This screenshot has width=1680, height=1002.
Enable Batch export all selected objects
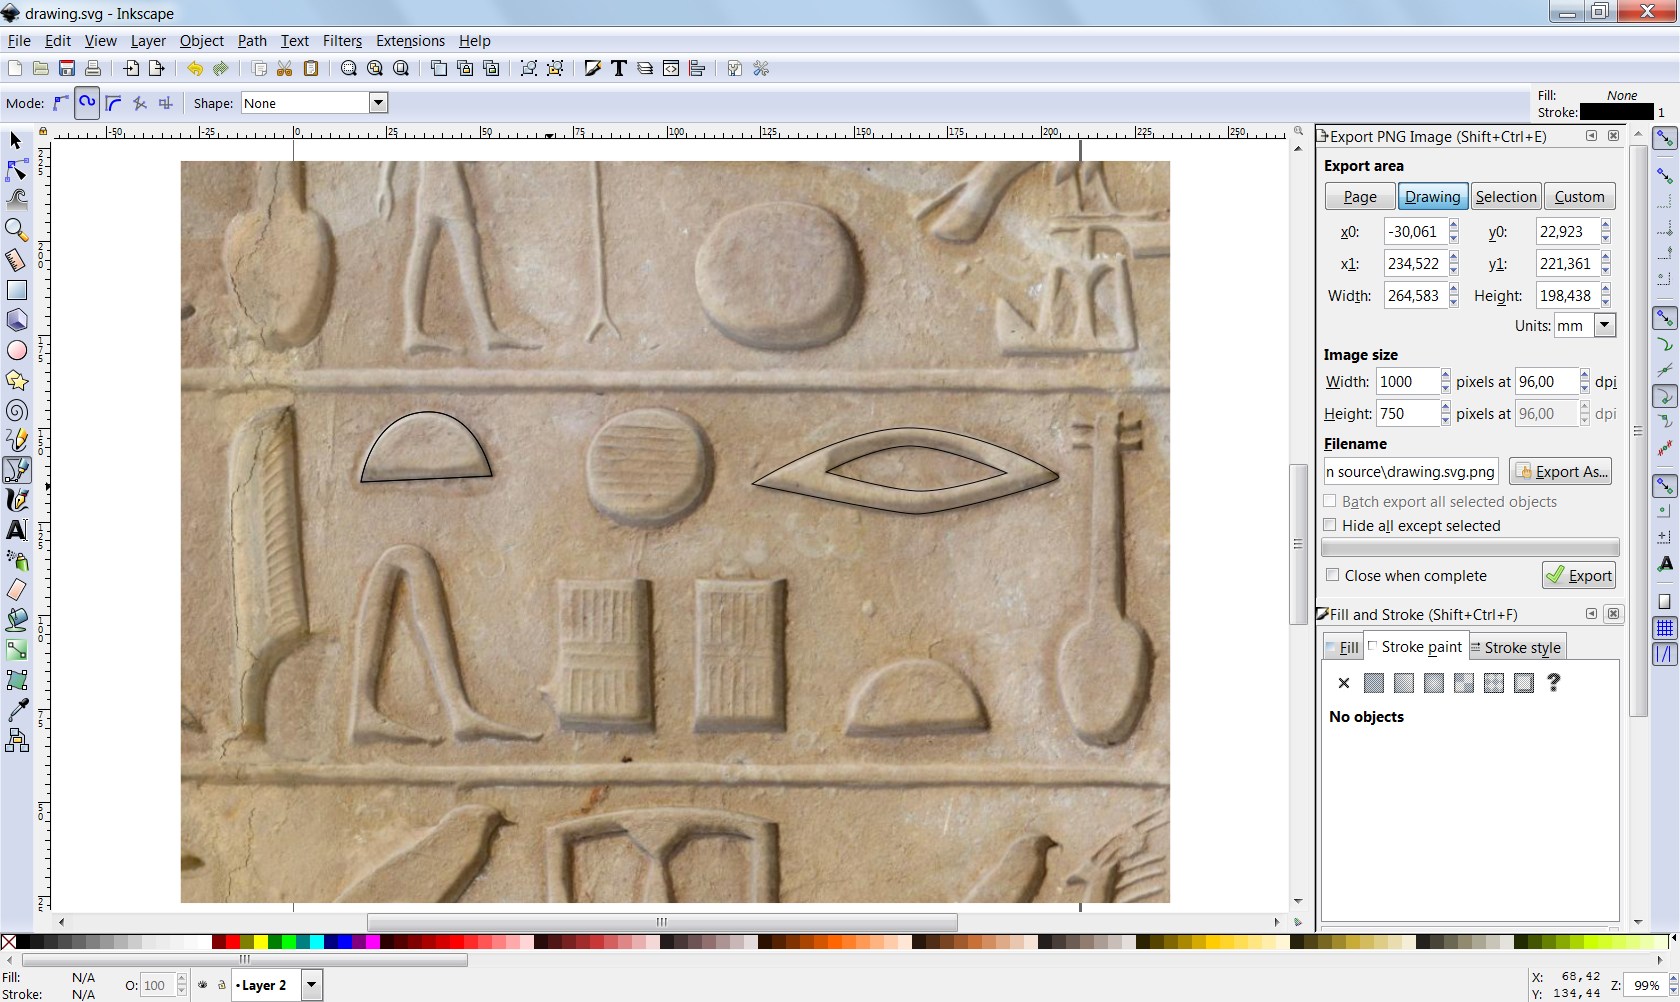[x=1331, y=501]
